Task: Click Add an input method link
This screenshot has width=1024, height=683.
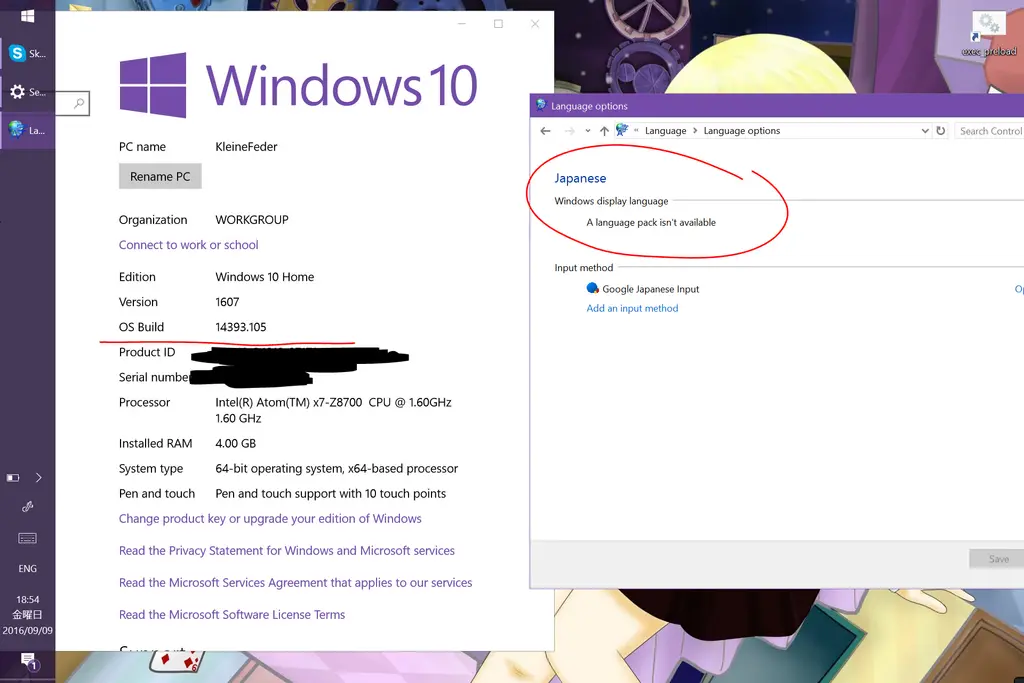Action: tap(632, 308)
